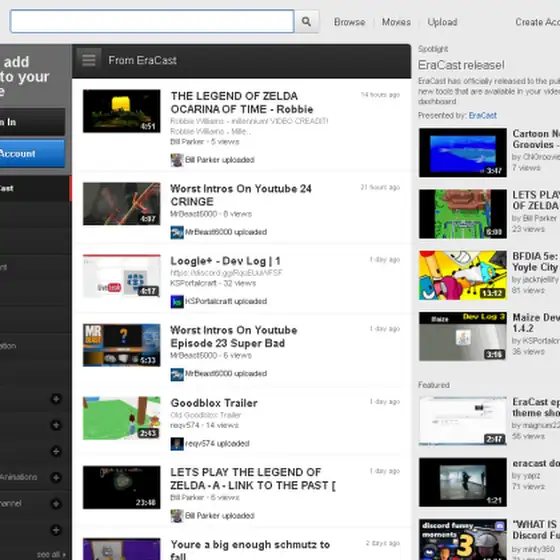This screenshot has height=560, width=560.
Task: Click the BFDIA 5e spotlight thumbnail
Action: click(x=463, y=275)
